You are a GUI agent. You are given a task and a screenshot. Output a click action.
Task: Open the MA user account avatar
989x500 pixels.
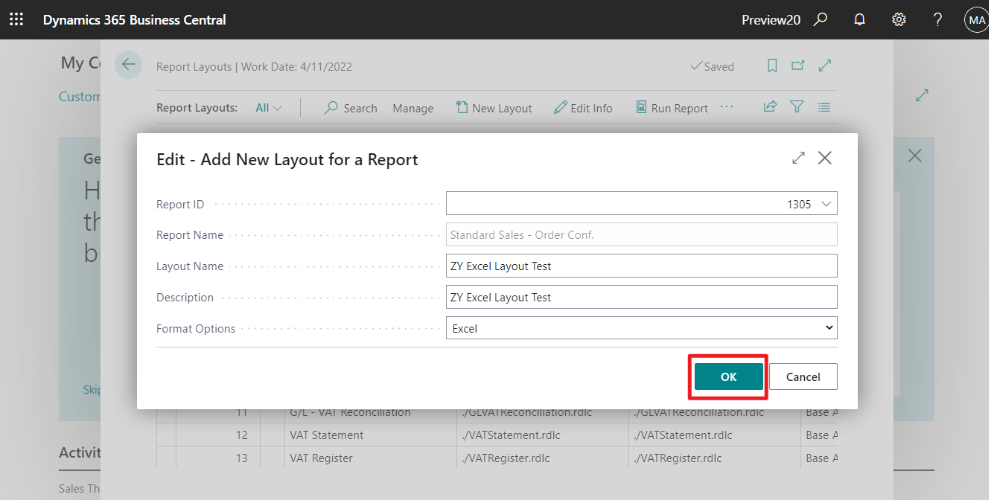[x=976, y=20]
